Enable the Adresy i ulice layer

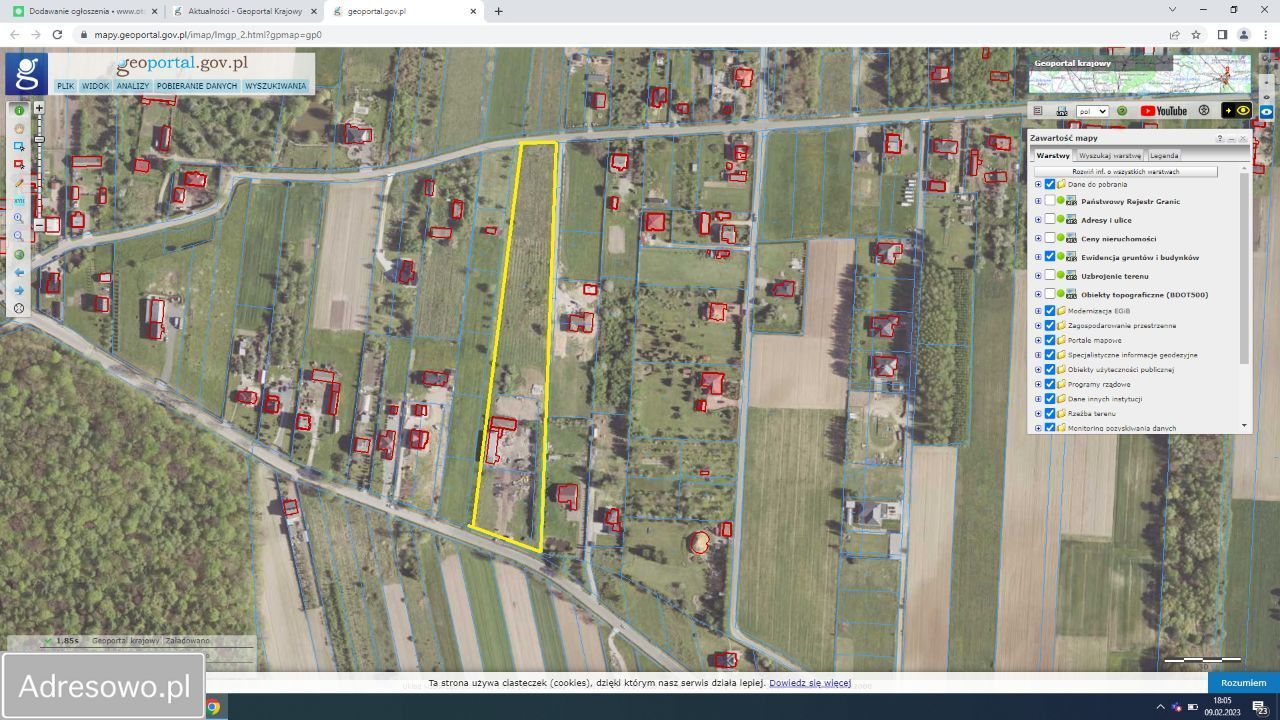pos(1050,220)
